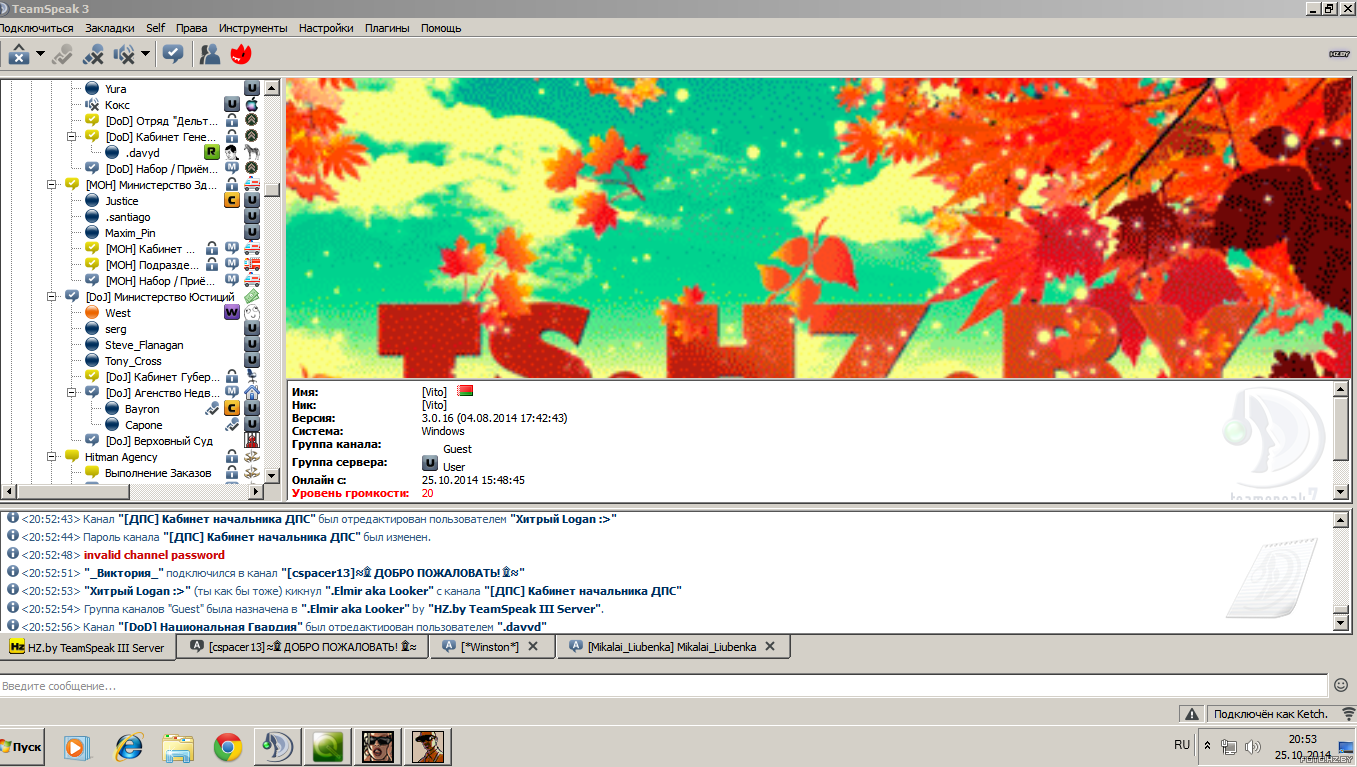1357x767 pixels.
Task: Click the red tulip plugin toolbar icon
Action: (241, 54)
